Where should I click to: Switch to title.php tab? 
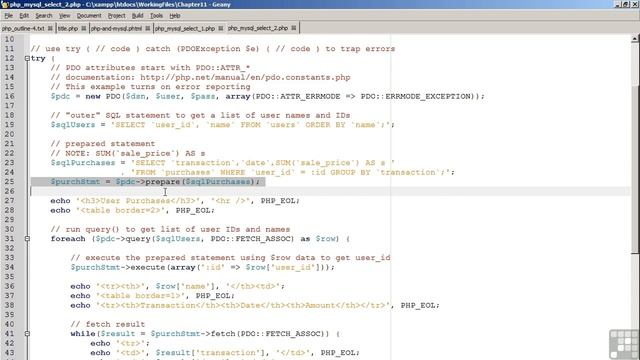(68, 28)
